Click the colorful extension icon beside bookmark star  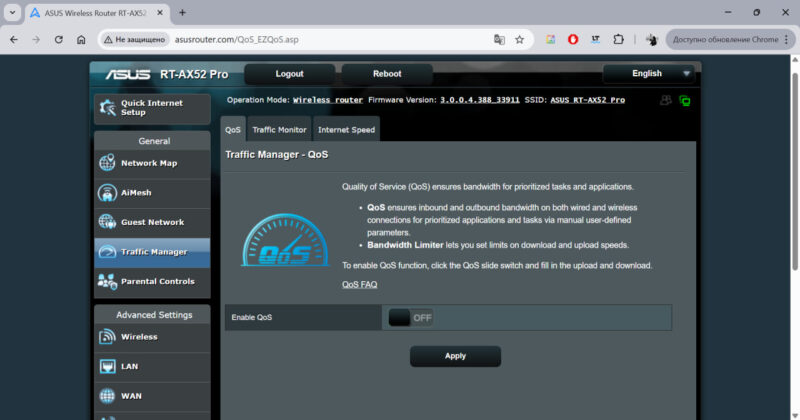pos(550,39)
